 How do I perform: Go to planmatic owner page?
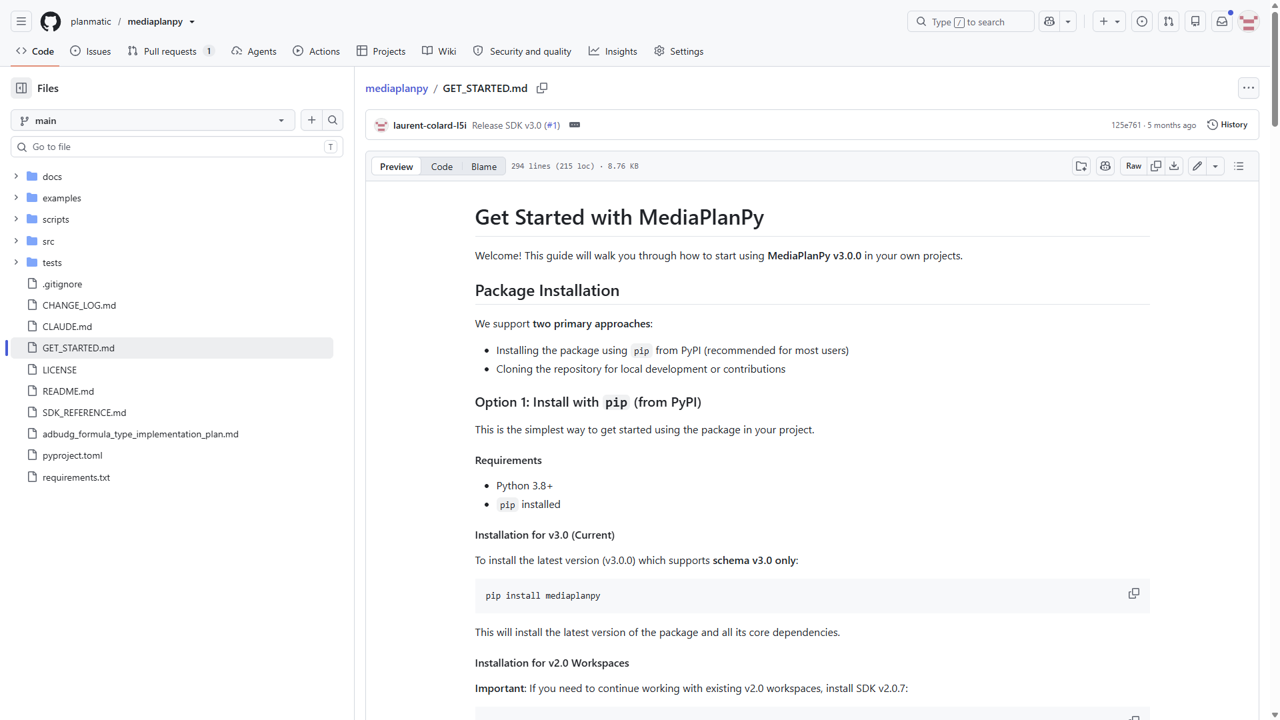[91, 21]
